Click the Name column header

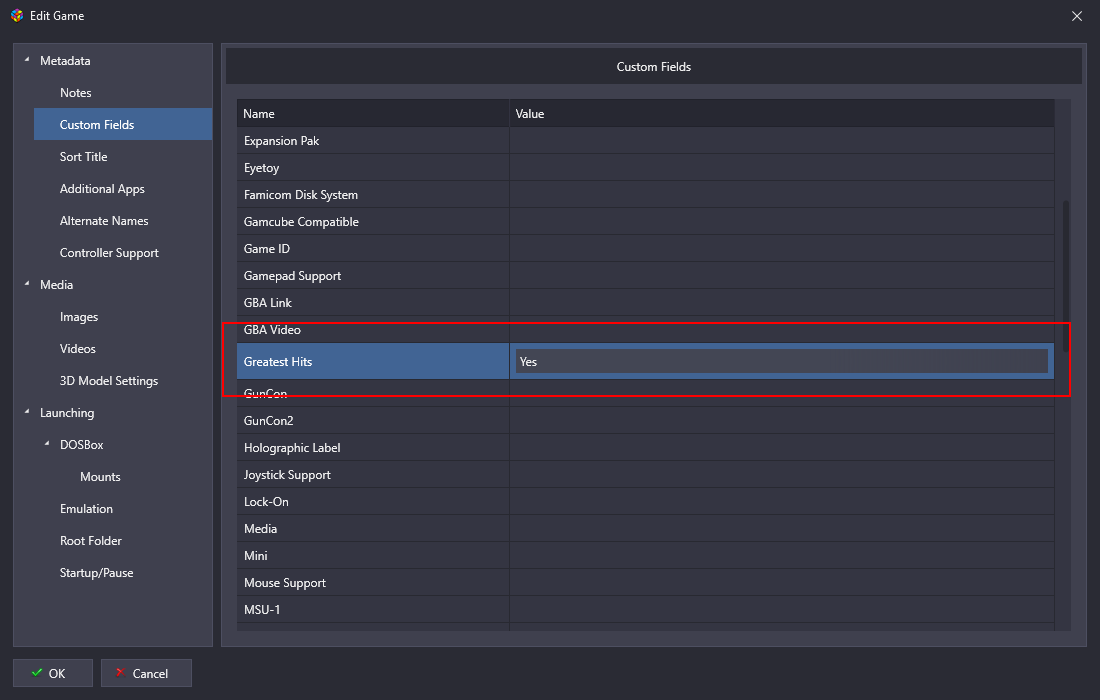pyautogui.click(x=373, y=113)
